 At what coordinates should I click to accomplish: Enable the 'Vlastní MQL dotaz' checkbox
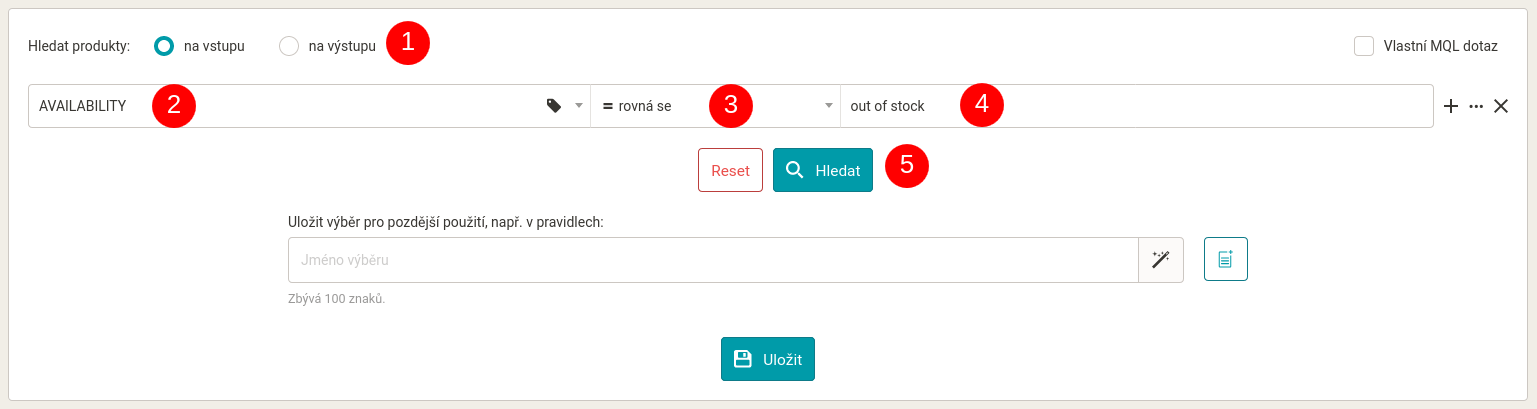pos(1364,46)
